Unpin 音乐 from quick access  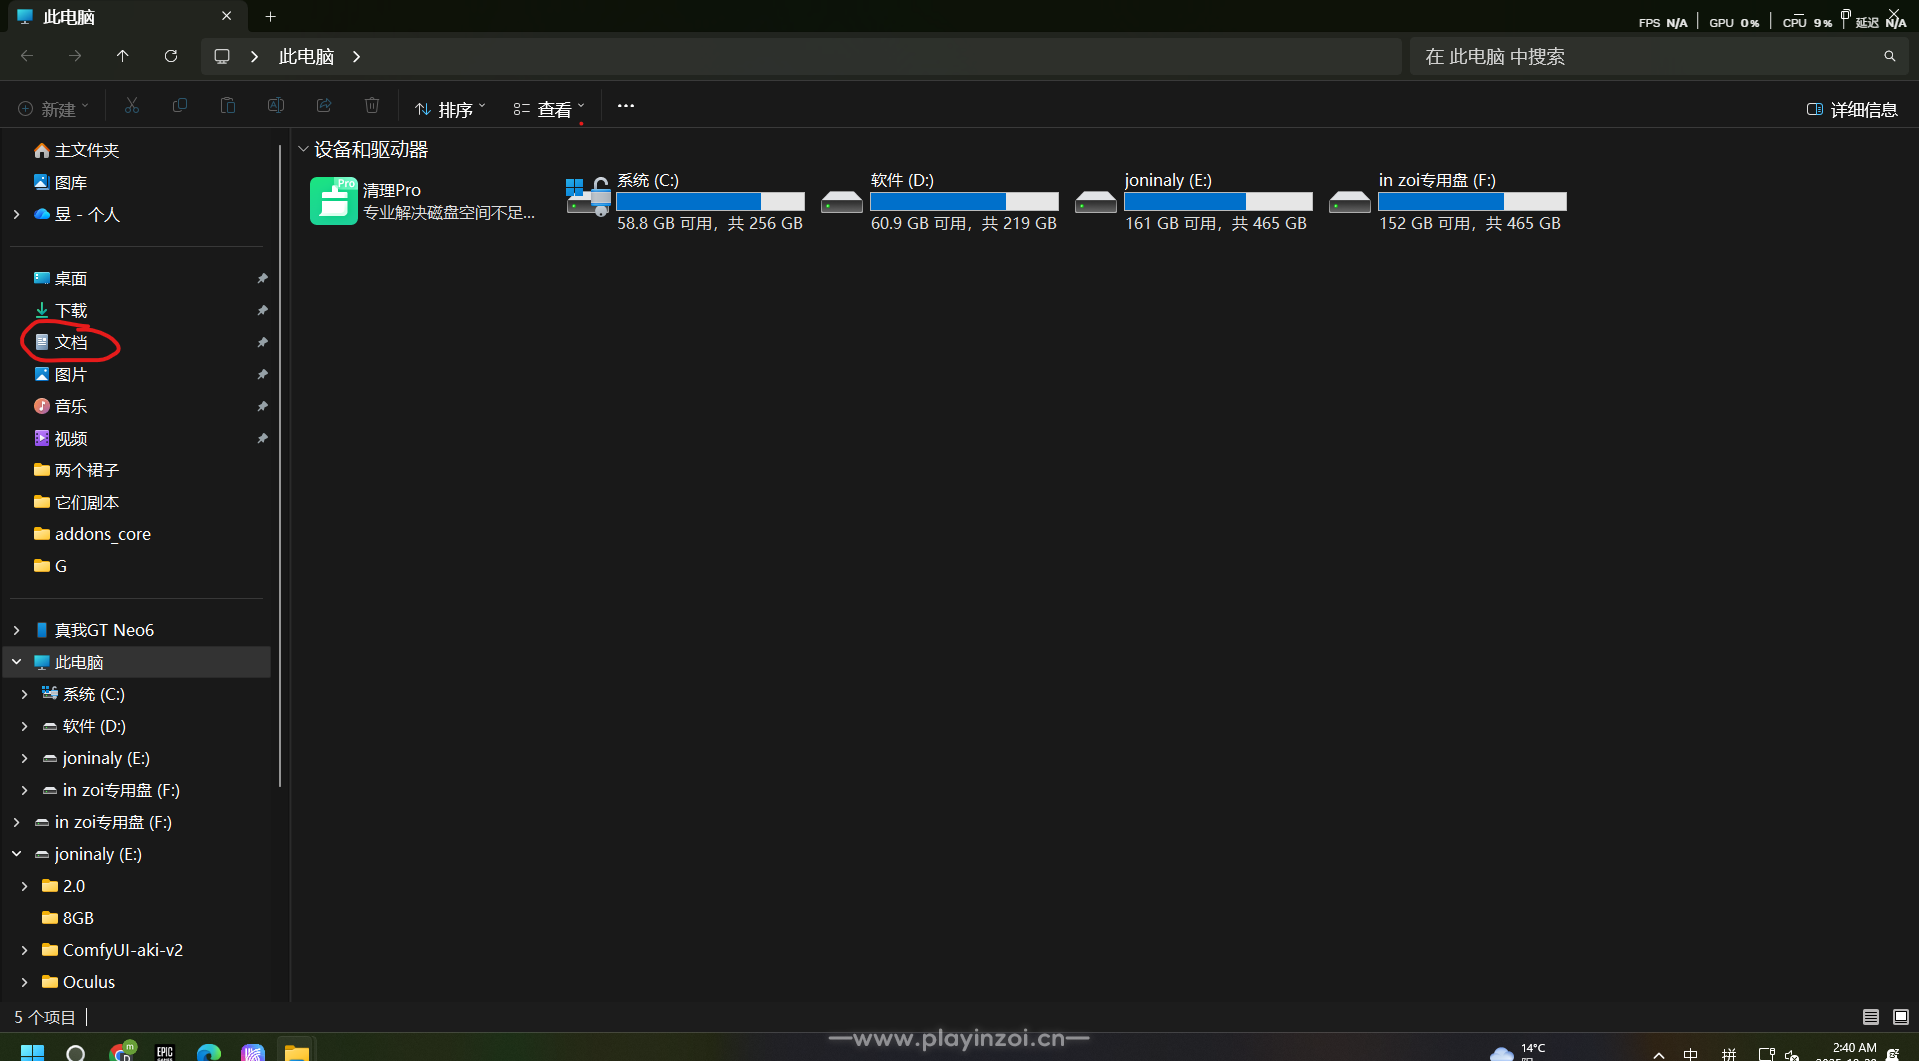[262, 406]
